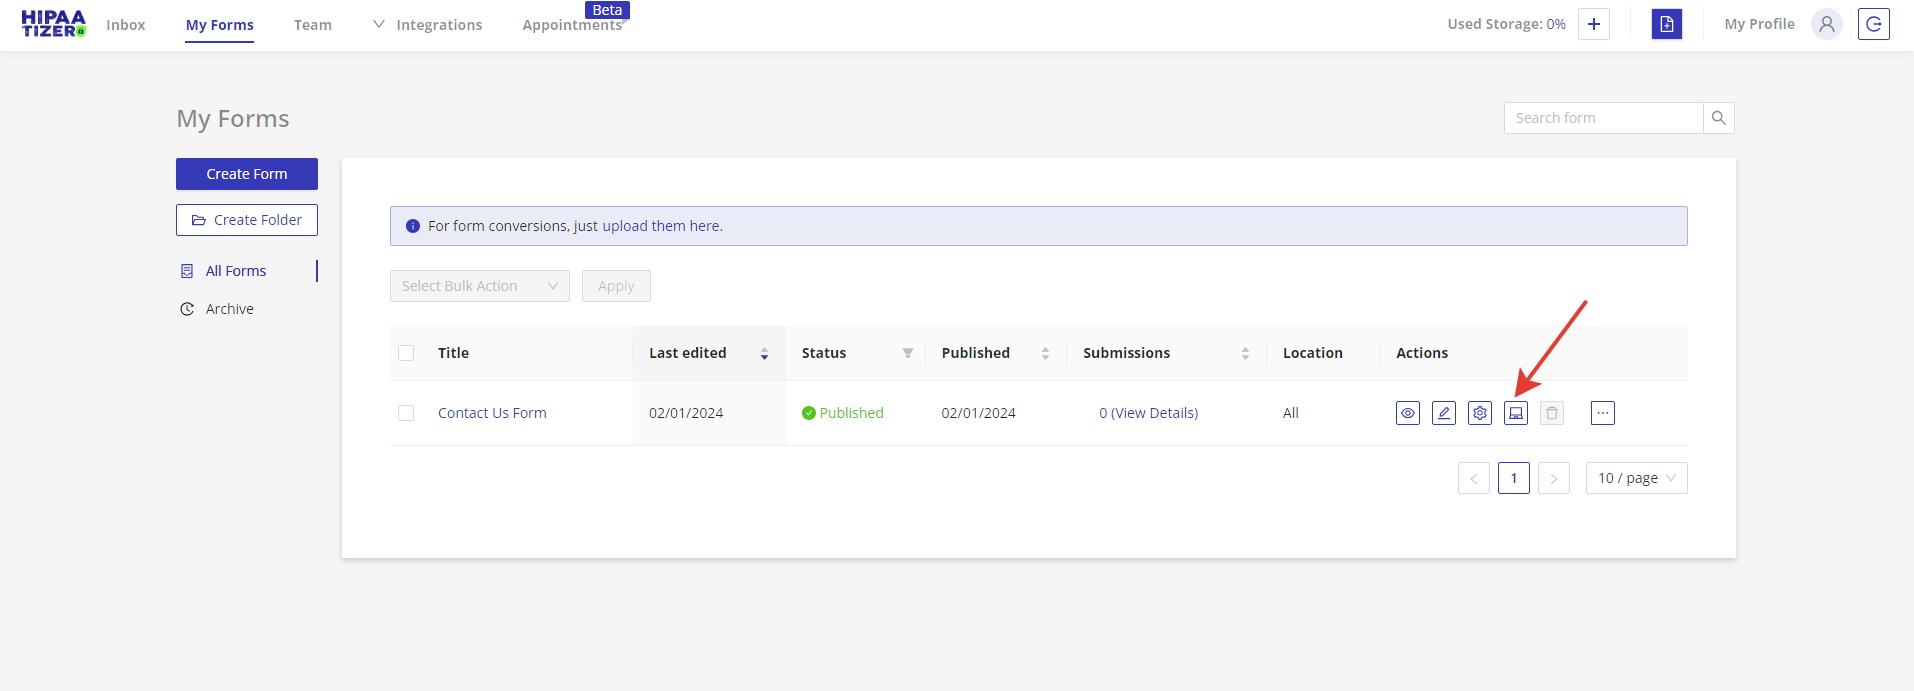Click the pencil edit icon in Actions
Image resolution: width=1914 pixels, height=691 pixels.
pyautogui.click(x=1443, y=413)
